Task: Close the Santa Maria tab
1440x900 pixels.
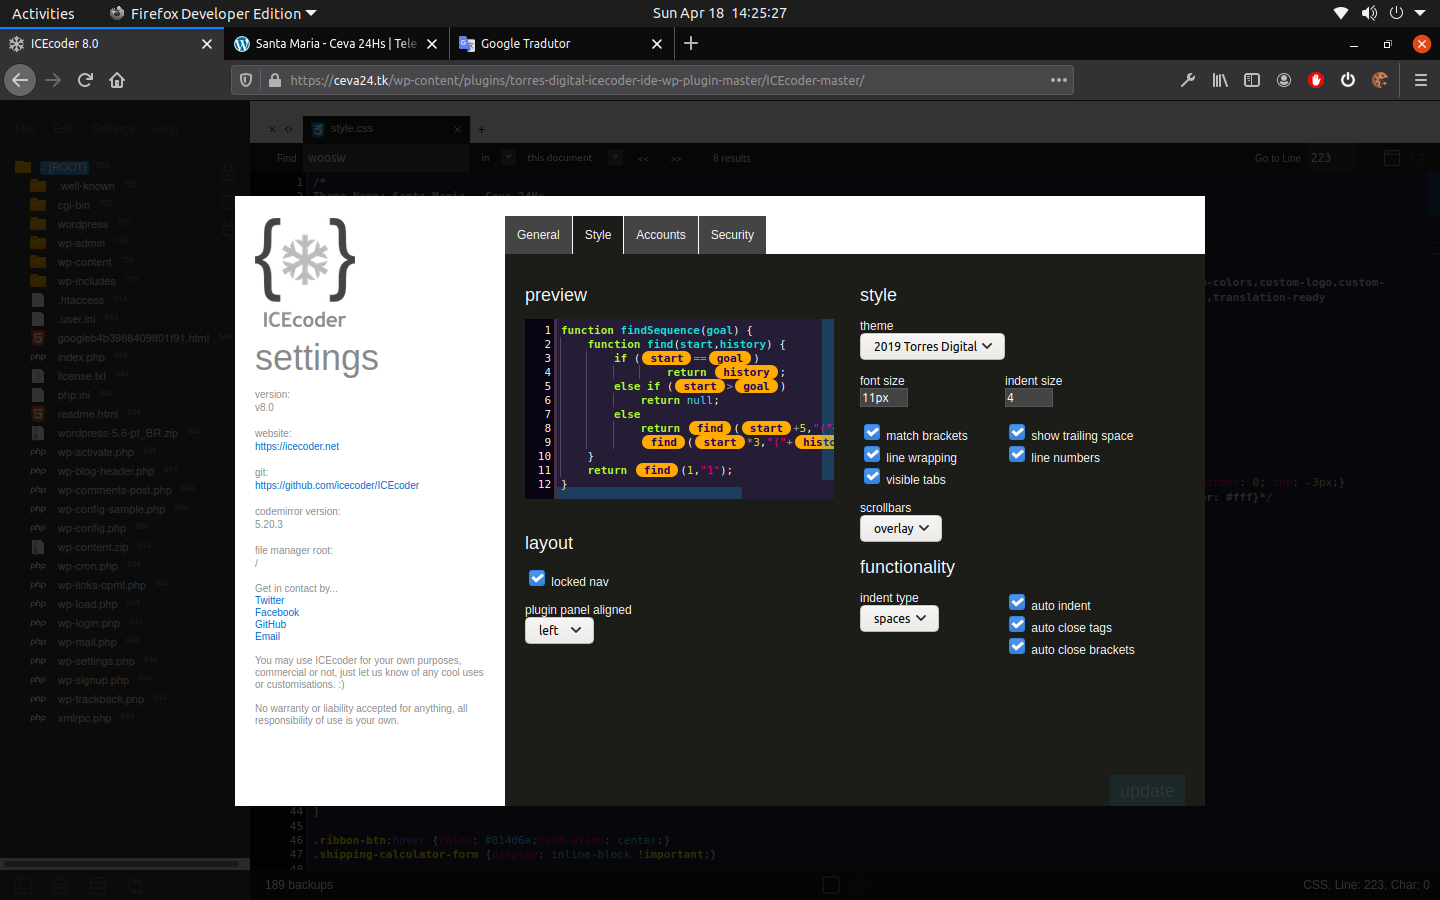Action: point(432,44)
